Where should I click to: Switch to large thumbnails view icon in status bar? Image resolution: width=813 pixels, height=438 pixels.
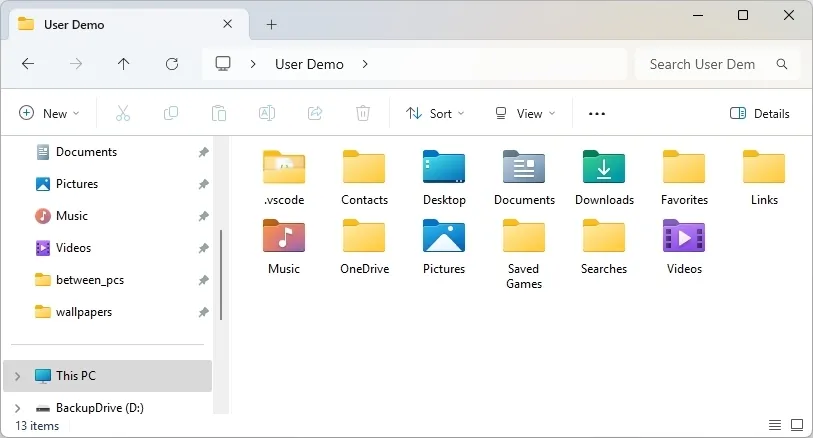[797, 426]
